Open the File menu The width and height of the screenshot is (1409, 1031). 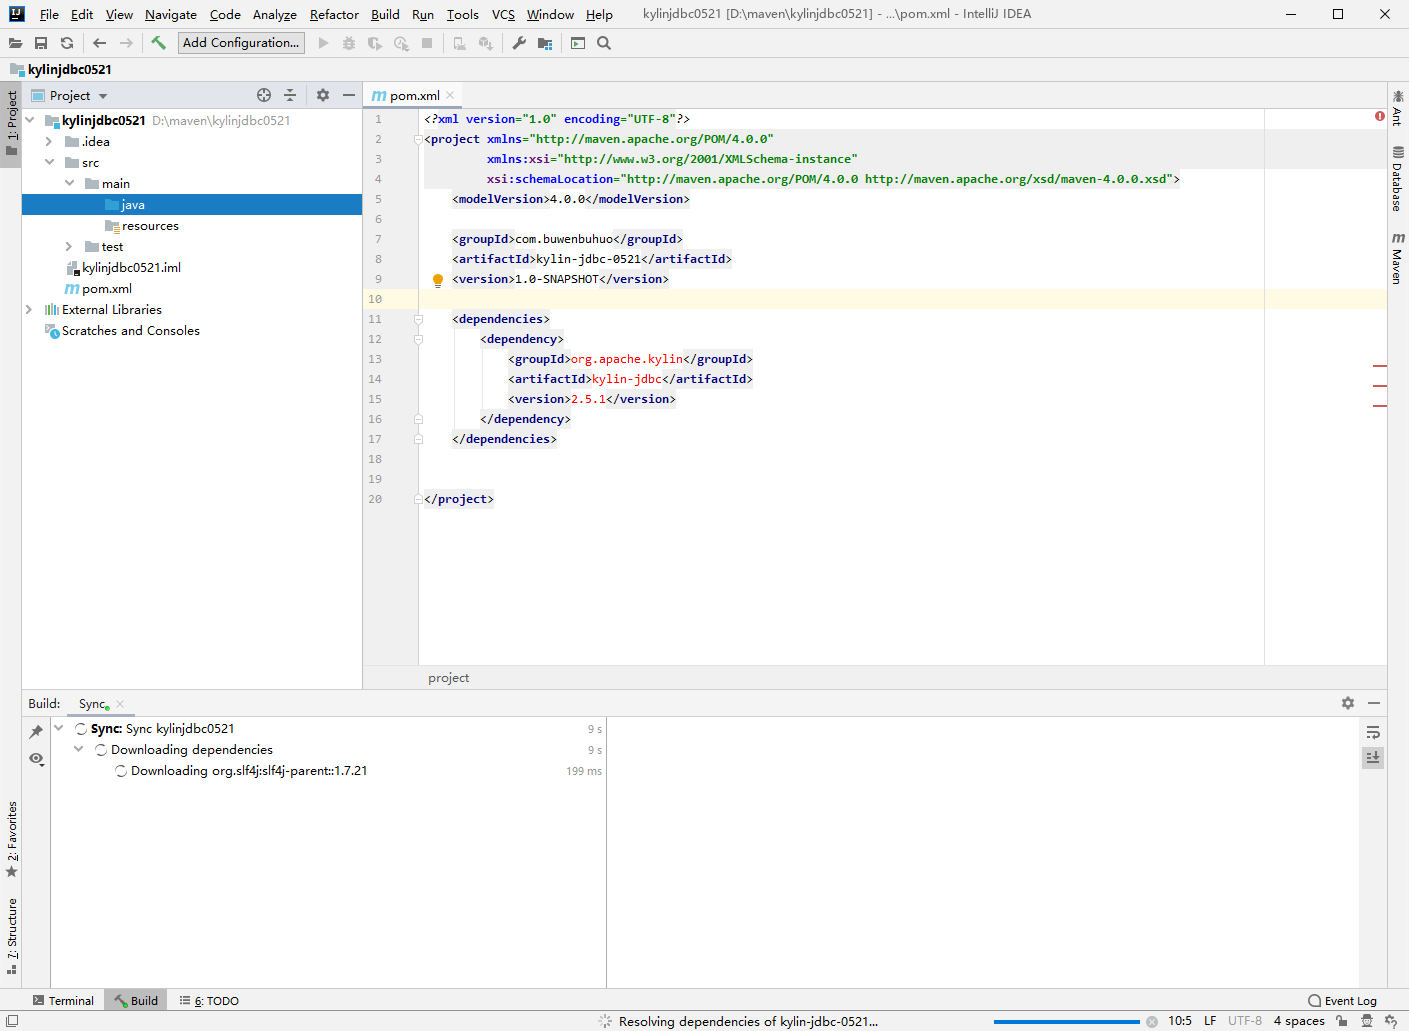(x=49, y=15)
